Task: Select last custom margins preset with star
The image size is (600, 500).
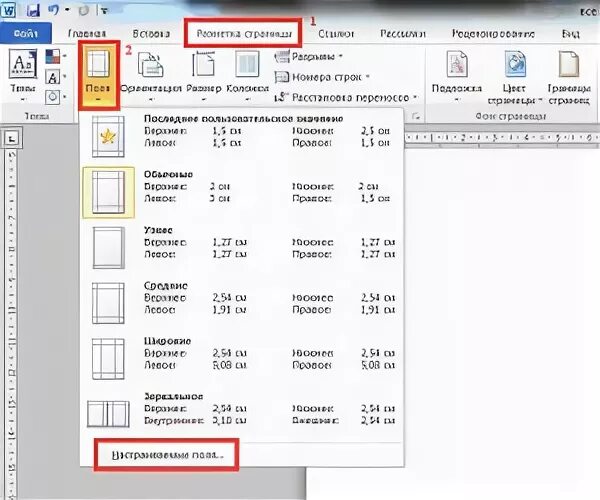Action: (x=242, y=136)
